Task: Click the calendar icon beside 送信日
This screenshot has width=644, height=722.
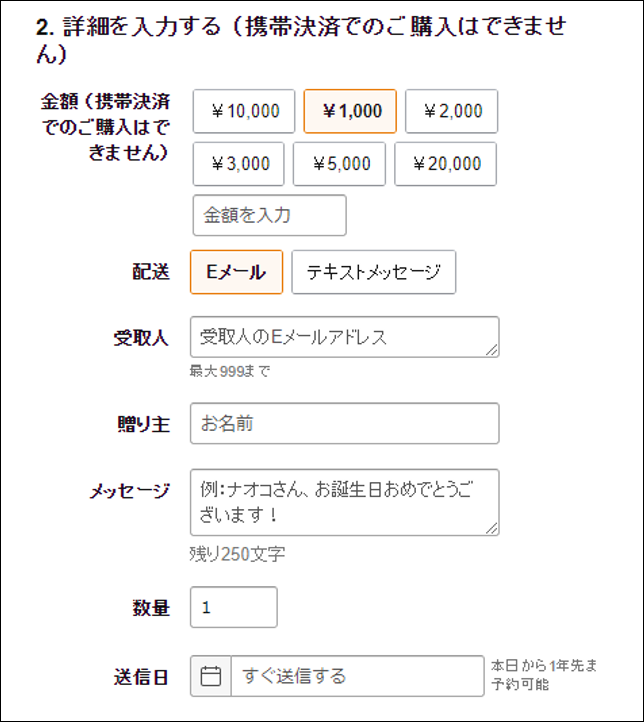Action: click(210, 676)
